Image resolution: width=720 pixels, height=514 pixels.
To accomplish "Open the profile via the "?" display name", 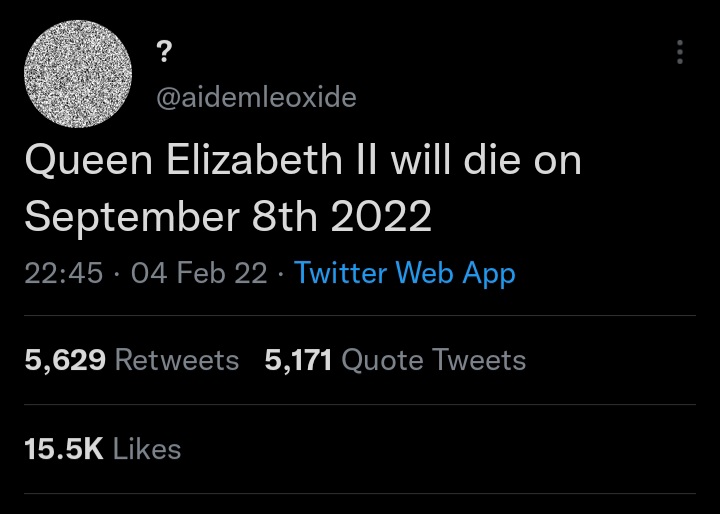I will [164, 51].
